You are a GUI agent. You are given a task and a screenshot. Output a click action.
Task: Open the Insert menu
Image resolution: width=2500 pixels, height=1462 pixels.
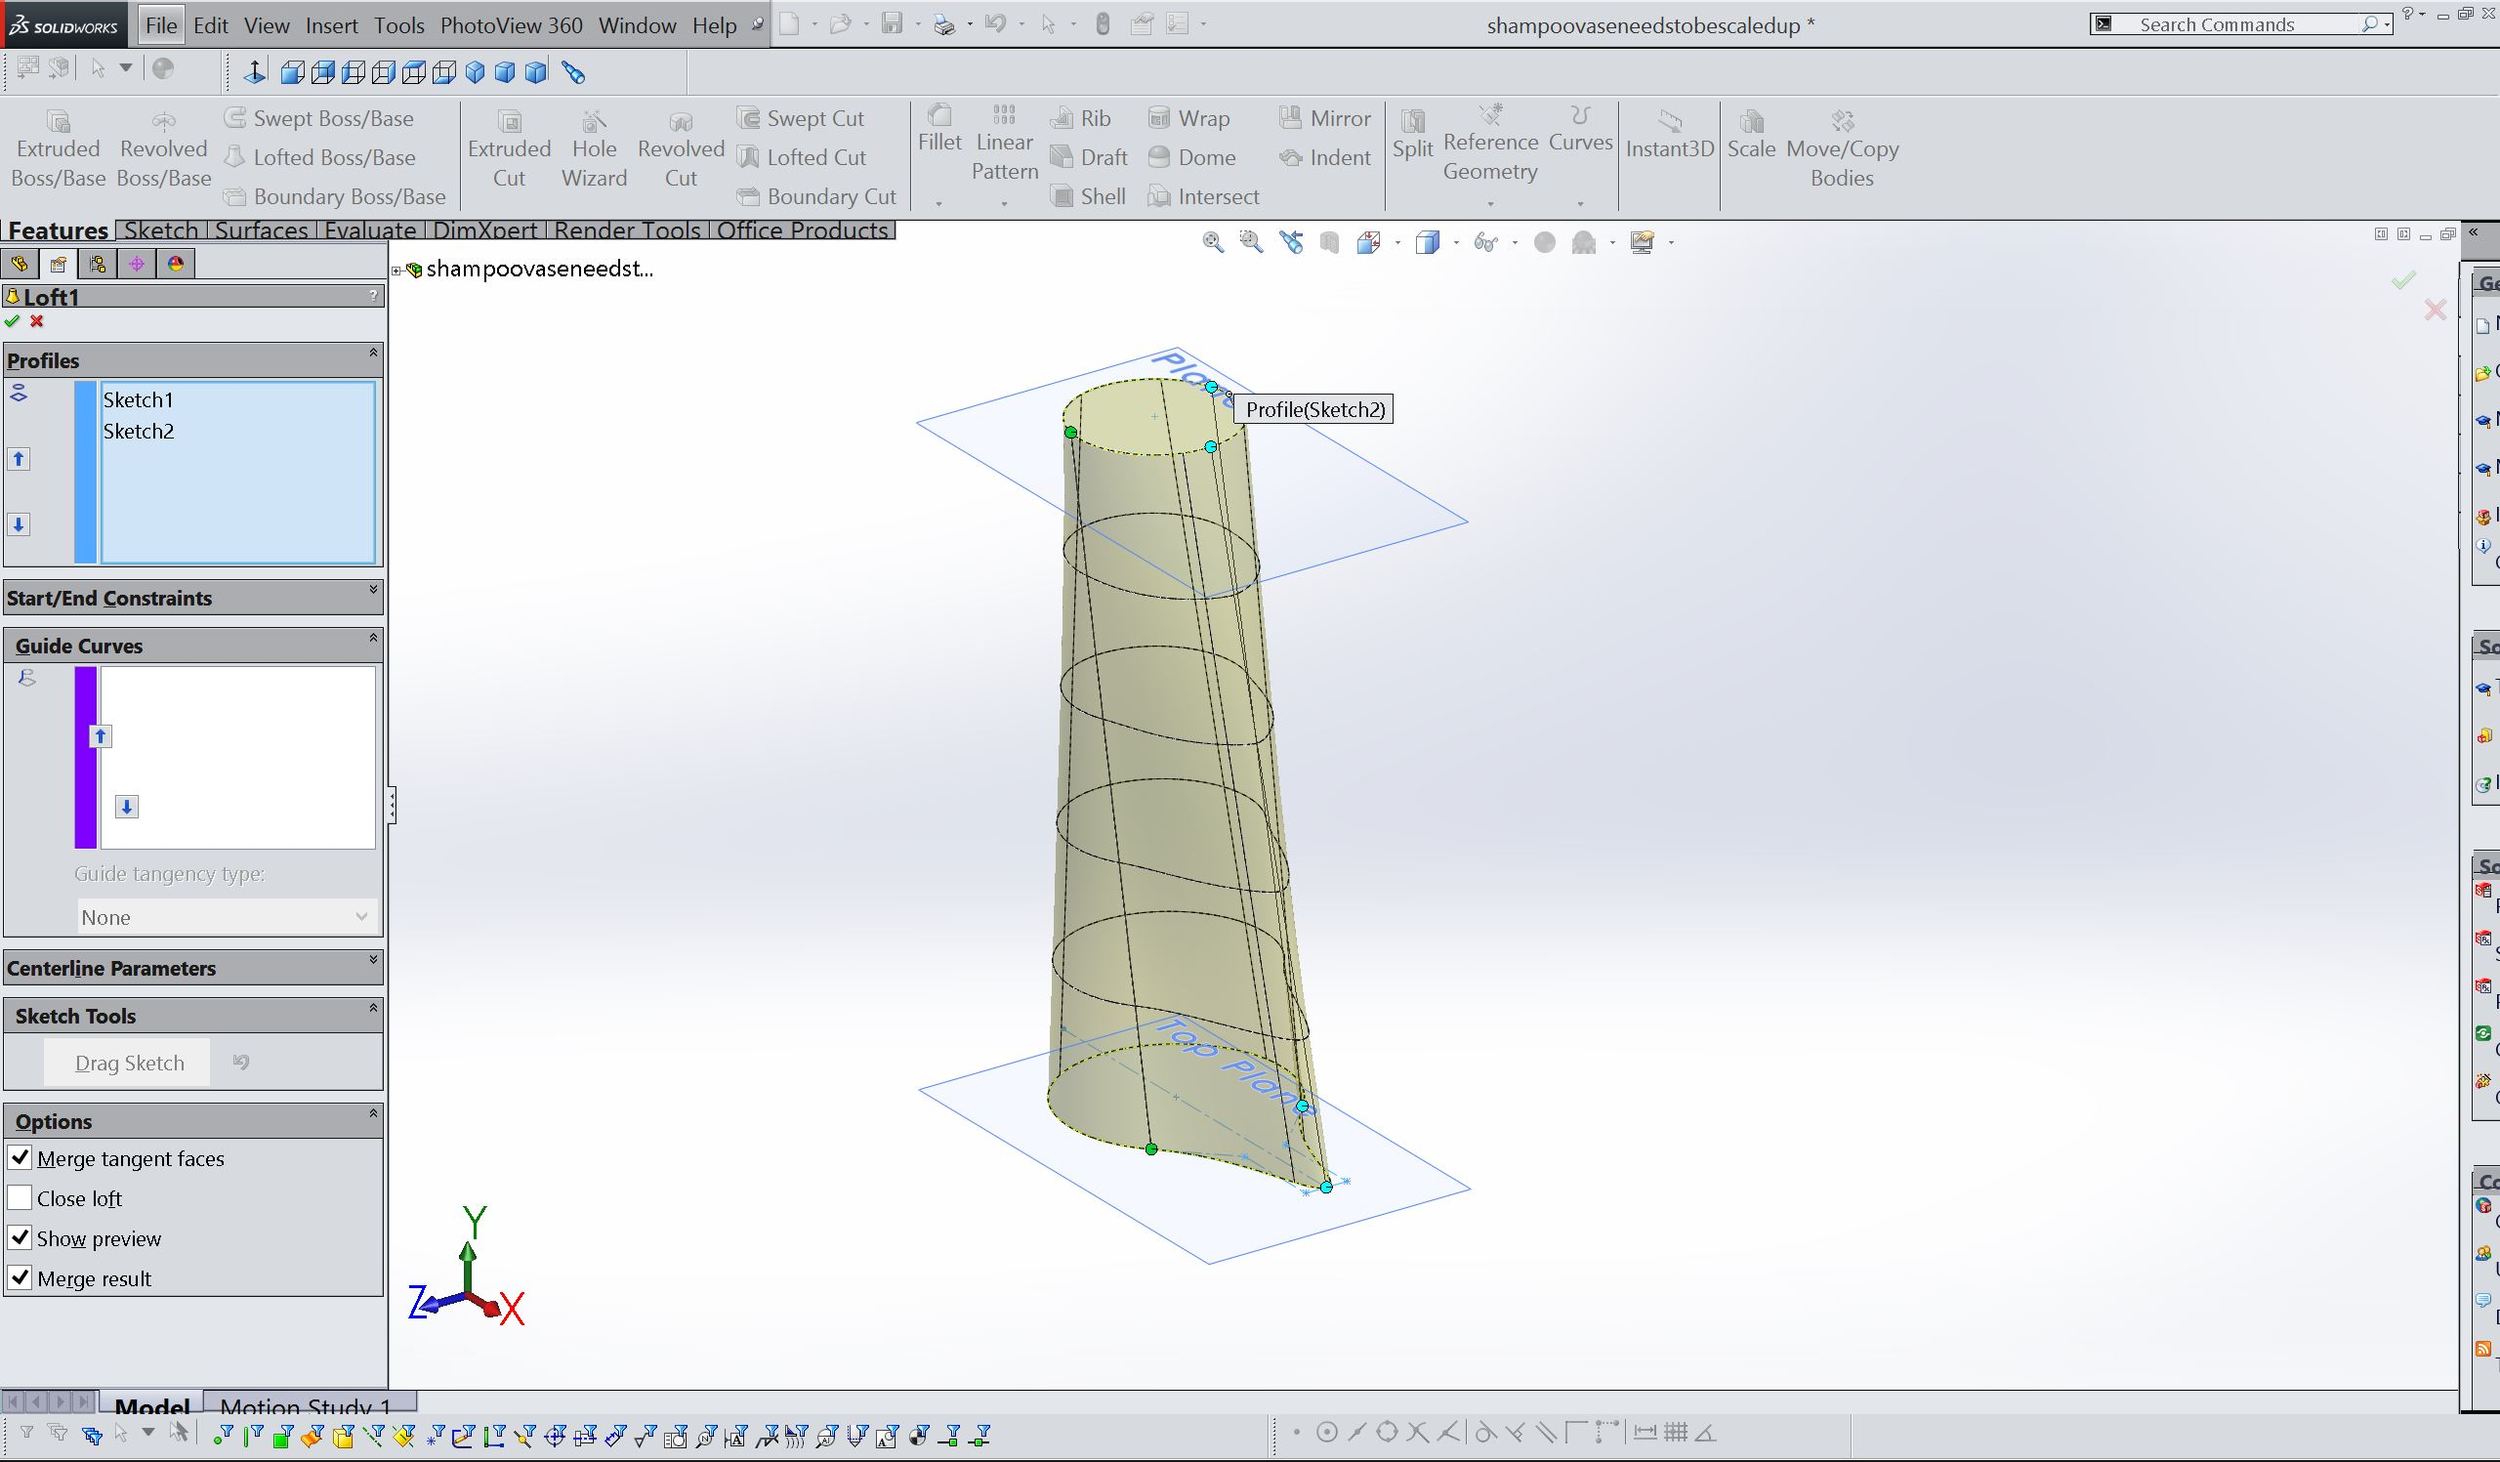click(331, 25)
